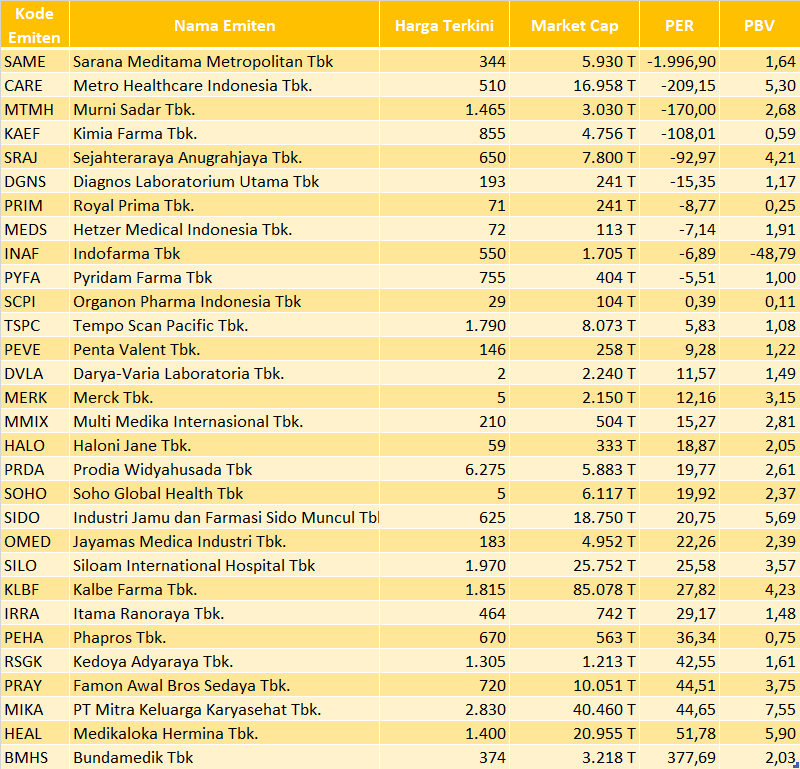This screenshot has height=769, width=800.
Task: Select PER value -108,01
Action: pyautogui.click(x=689, y=134)
